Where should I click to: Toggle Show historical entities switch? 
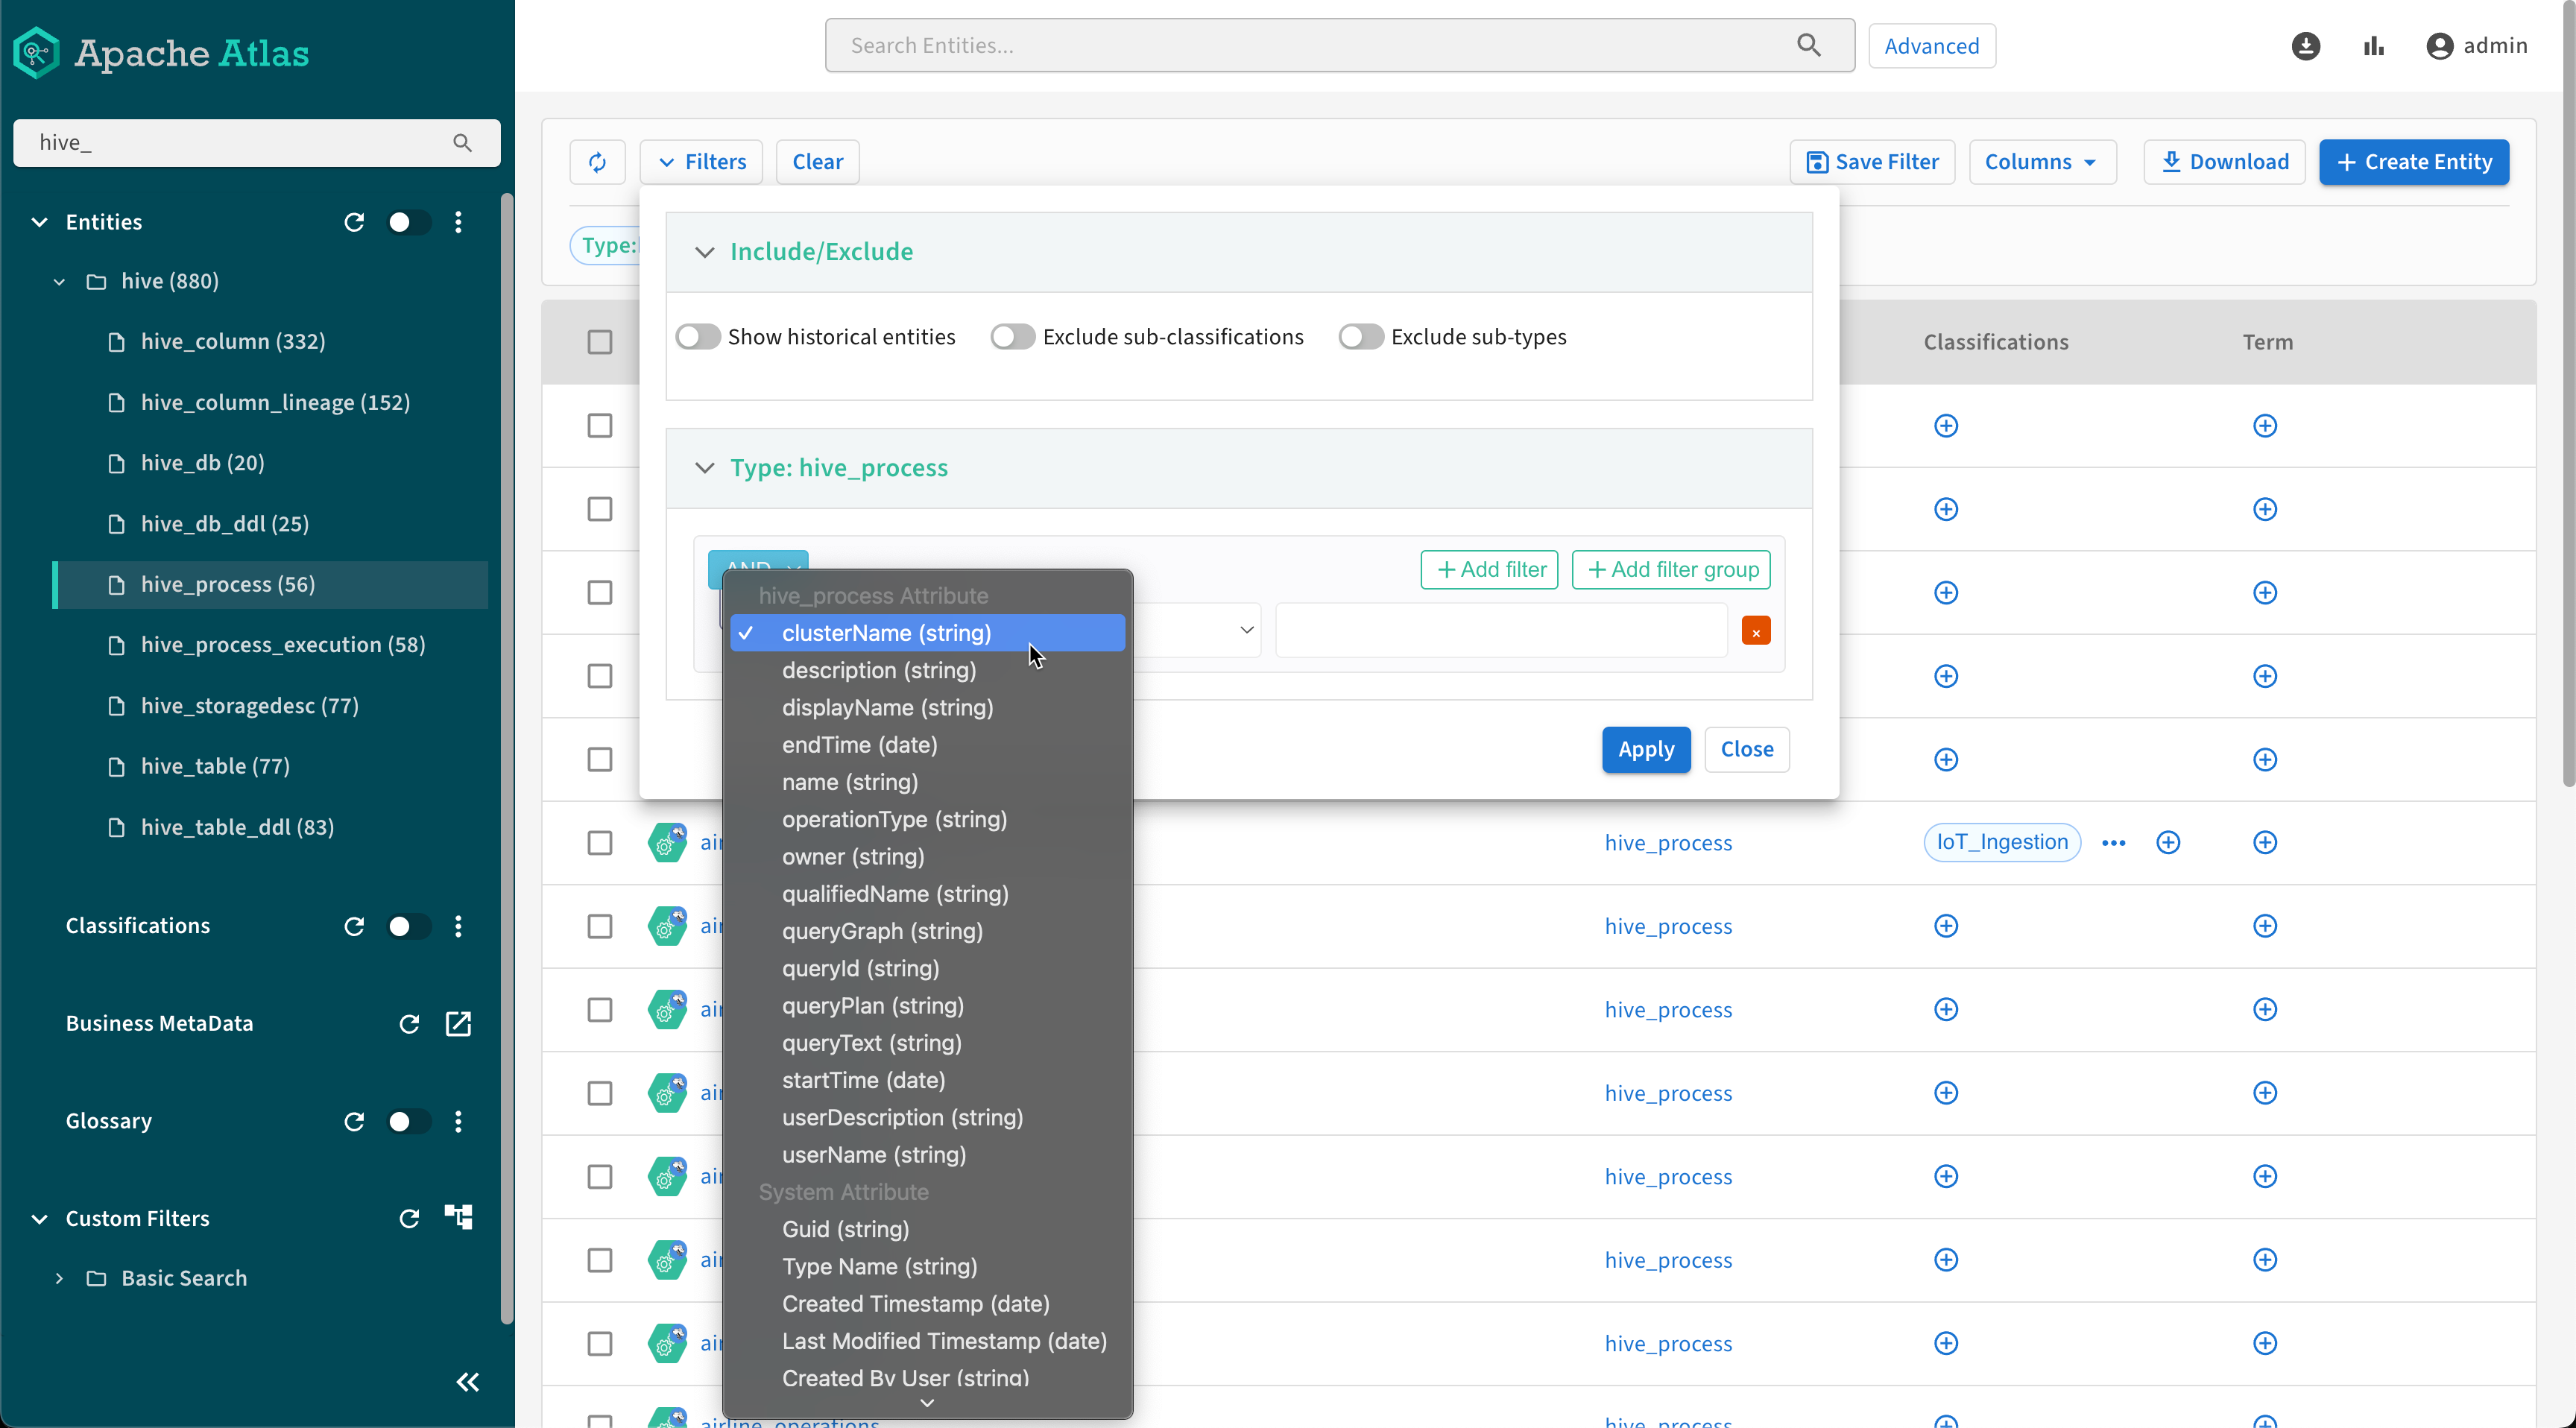pyautogui.click(x=698, y=337)
